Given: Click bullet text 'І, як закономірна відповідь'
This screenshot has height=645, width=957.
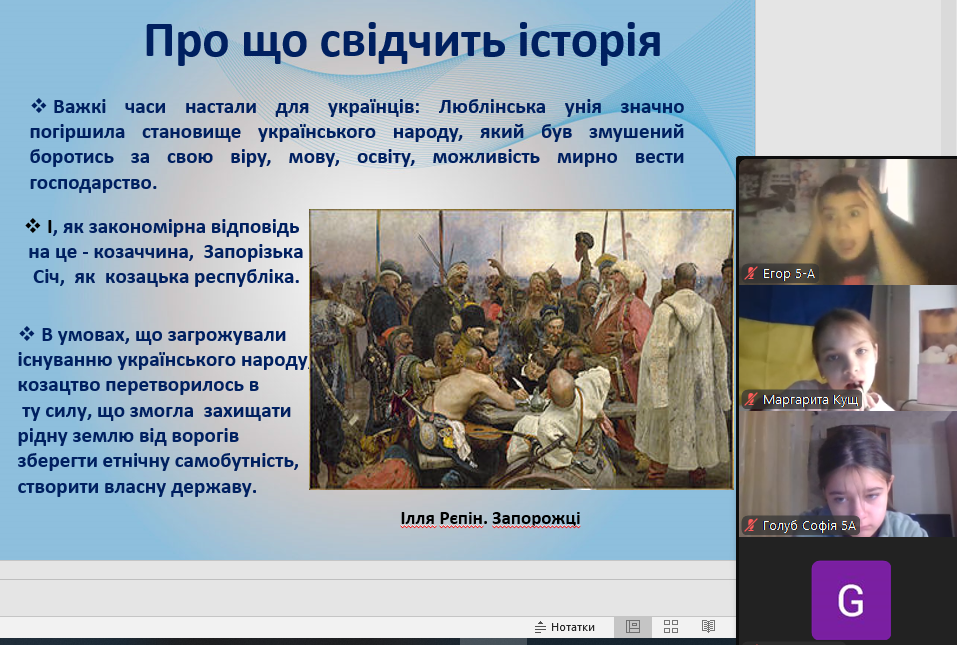Looking at the screenshot, I should click(x=173, y=226).
